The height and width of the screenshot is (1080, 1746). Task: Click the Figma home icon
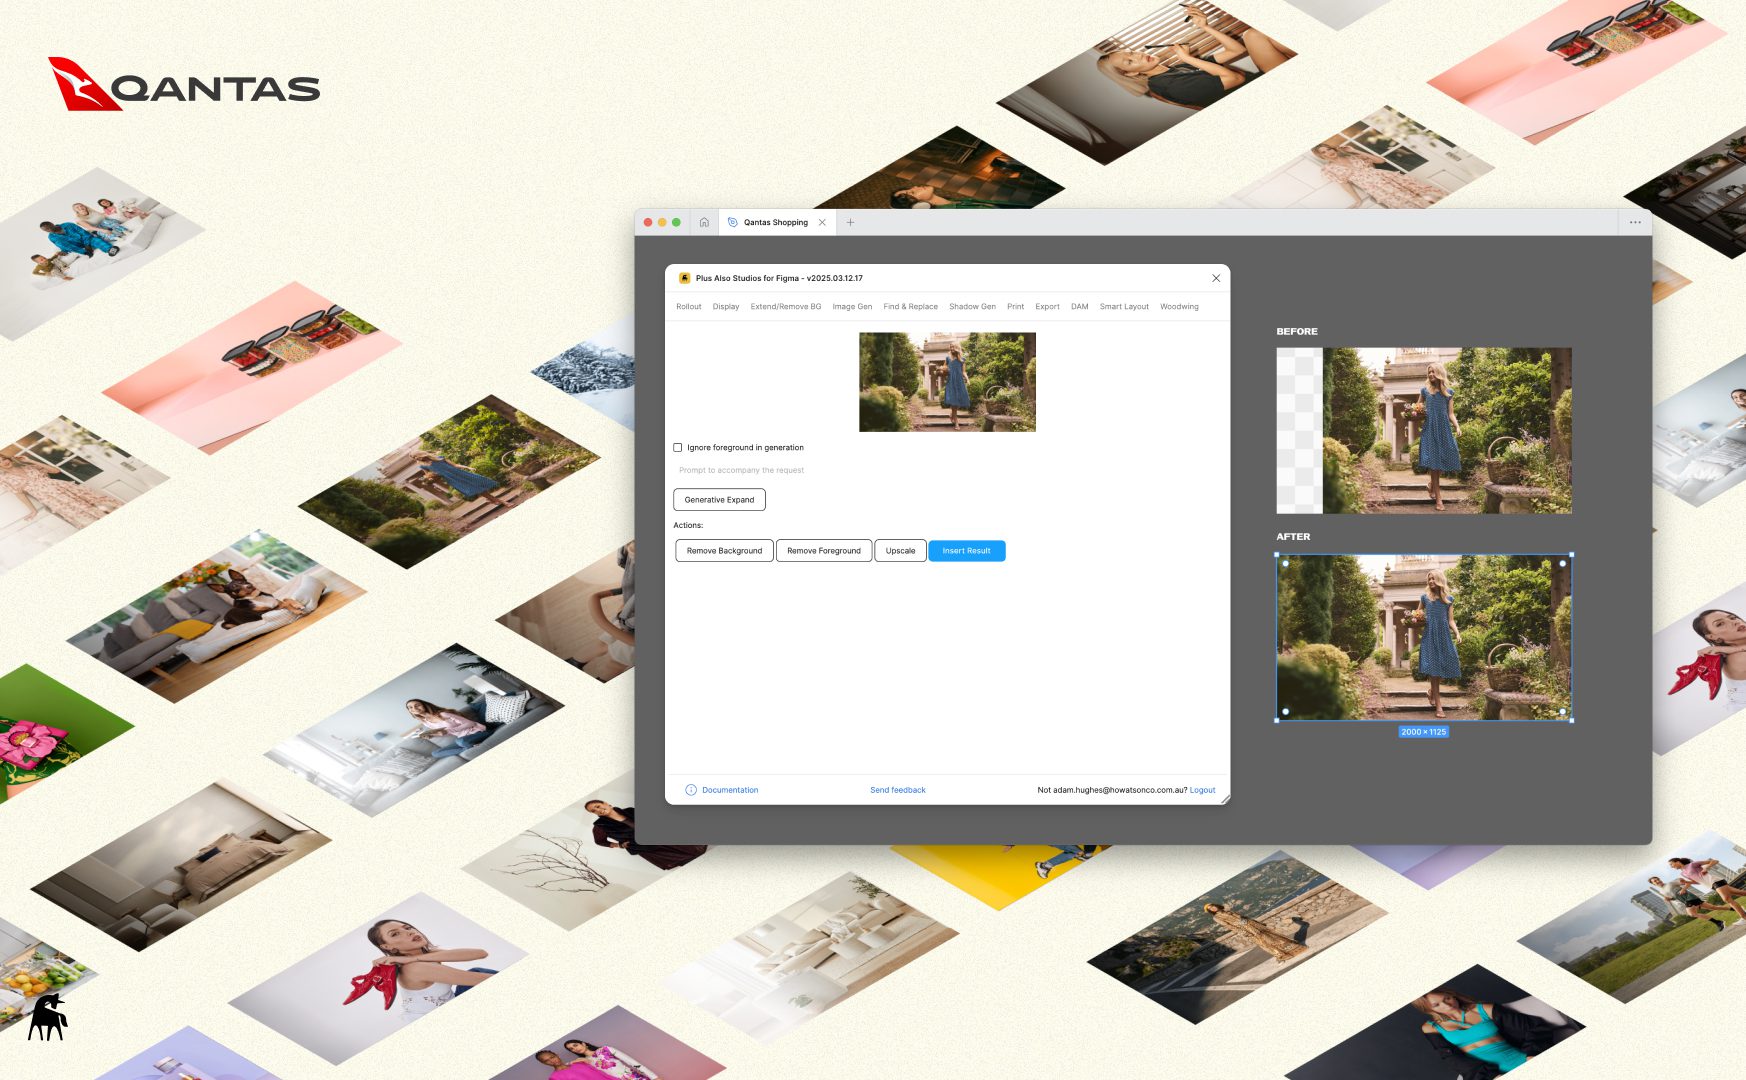[x=704, y=222]
